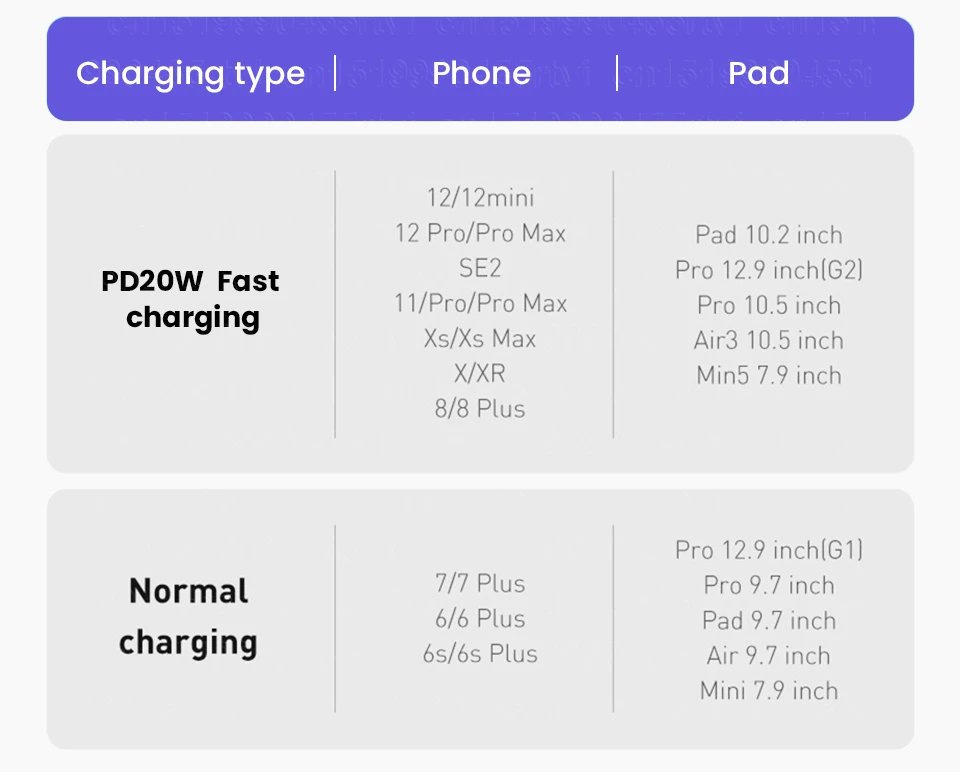Screen dimensions: 960x778
Task: Select the 12 Pro/Pro Max entry
Action: pos(480,233)
